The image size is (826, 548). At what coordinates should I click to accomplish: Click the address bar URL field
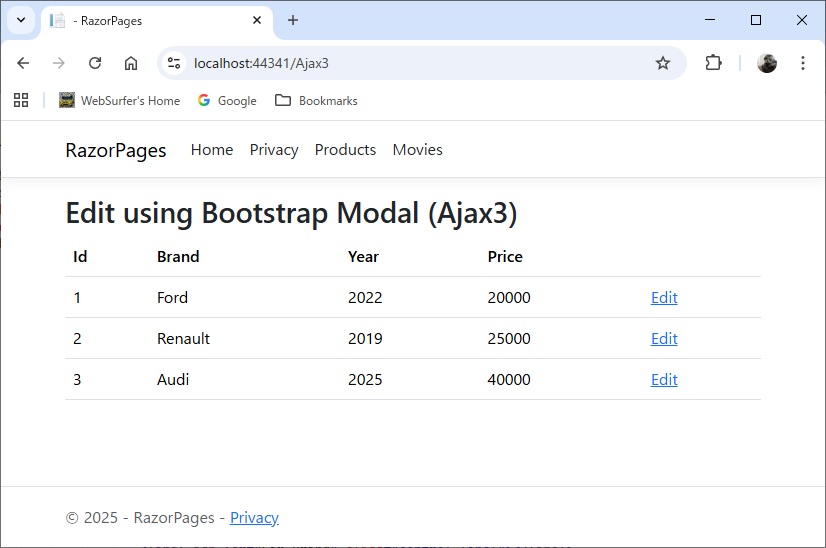point(400,63)
